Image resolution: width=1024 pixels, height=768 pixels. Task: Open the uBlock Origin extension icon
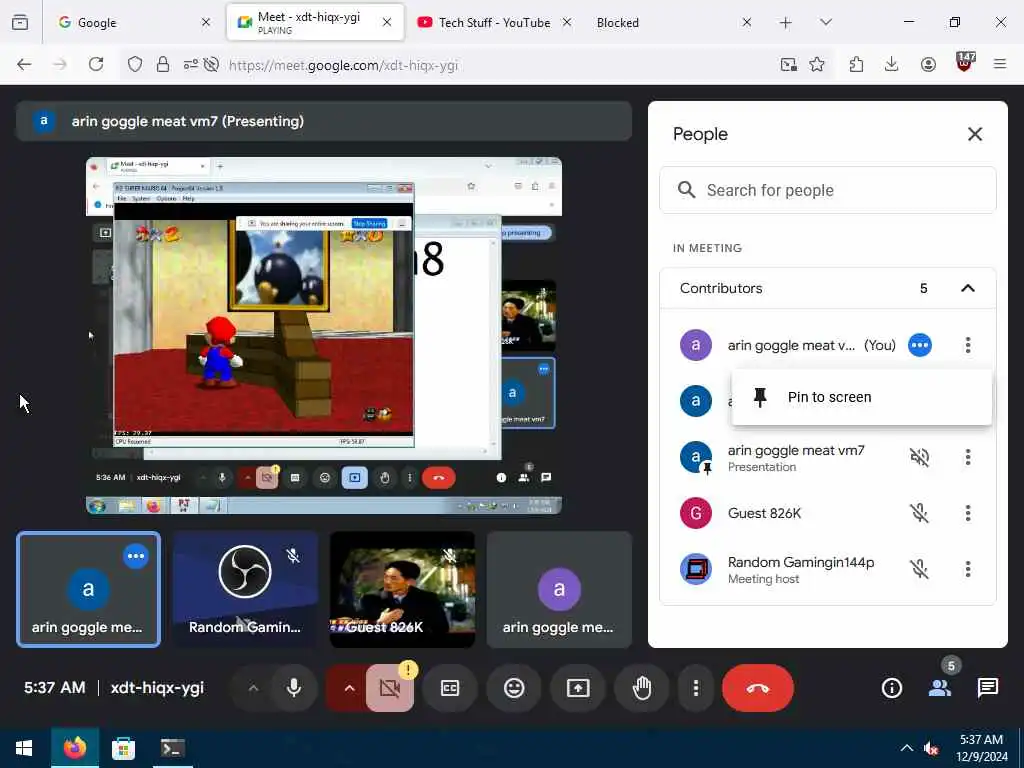[964, 63]
